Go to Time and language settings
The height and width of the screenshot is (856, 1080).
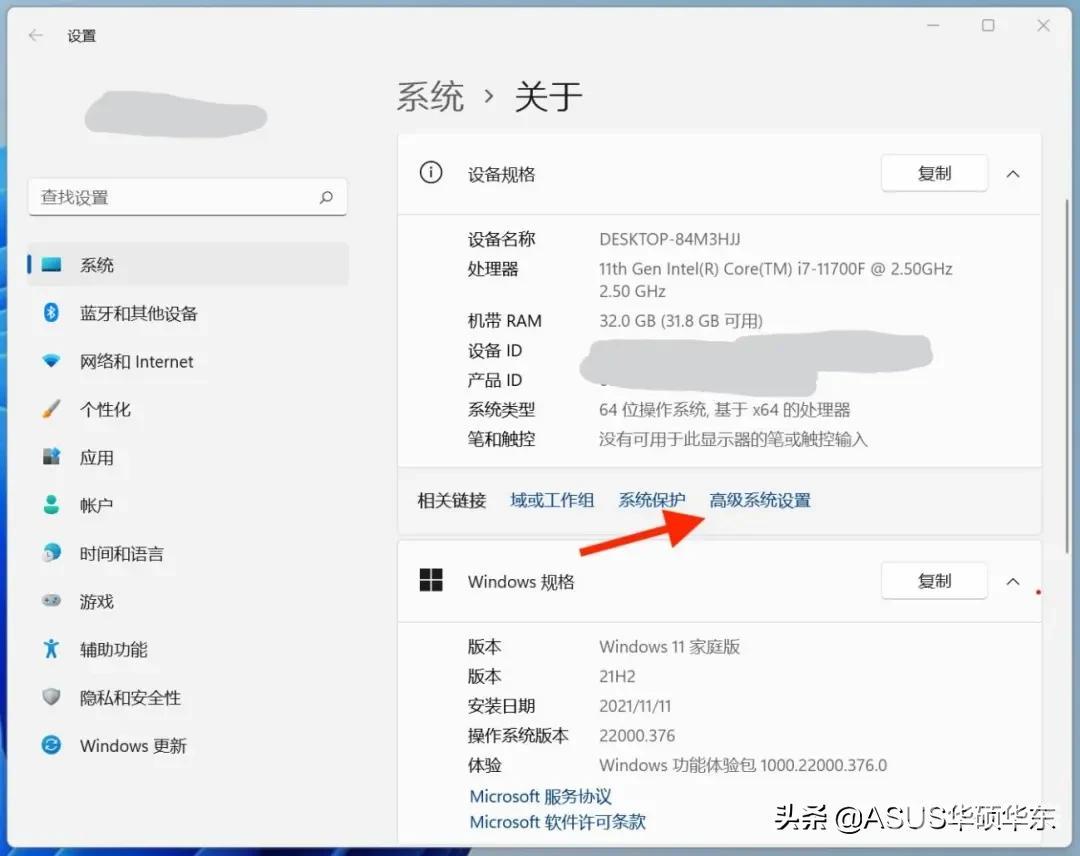(121, 554)
